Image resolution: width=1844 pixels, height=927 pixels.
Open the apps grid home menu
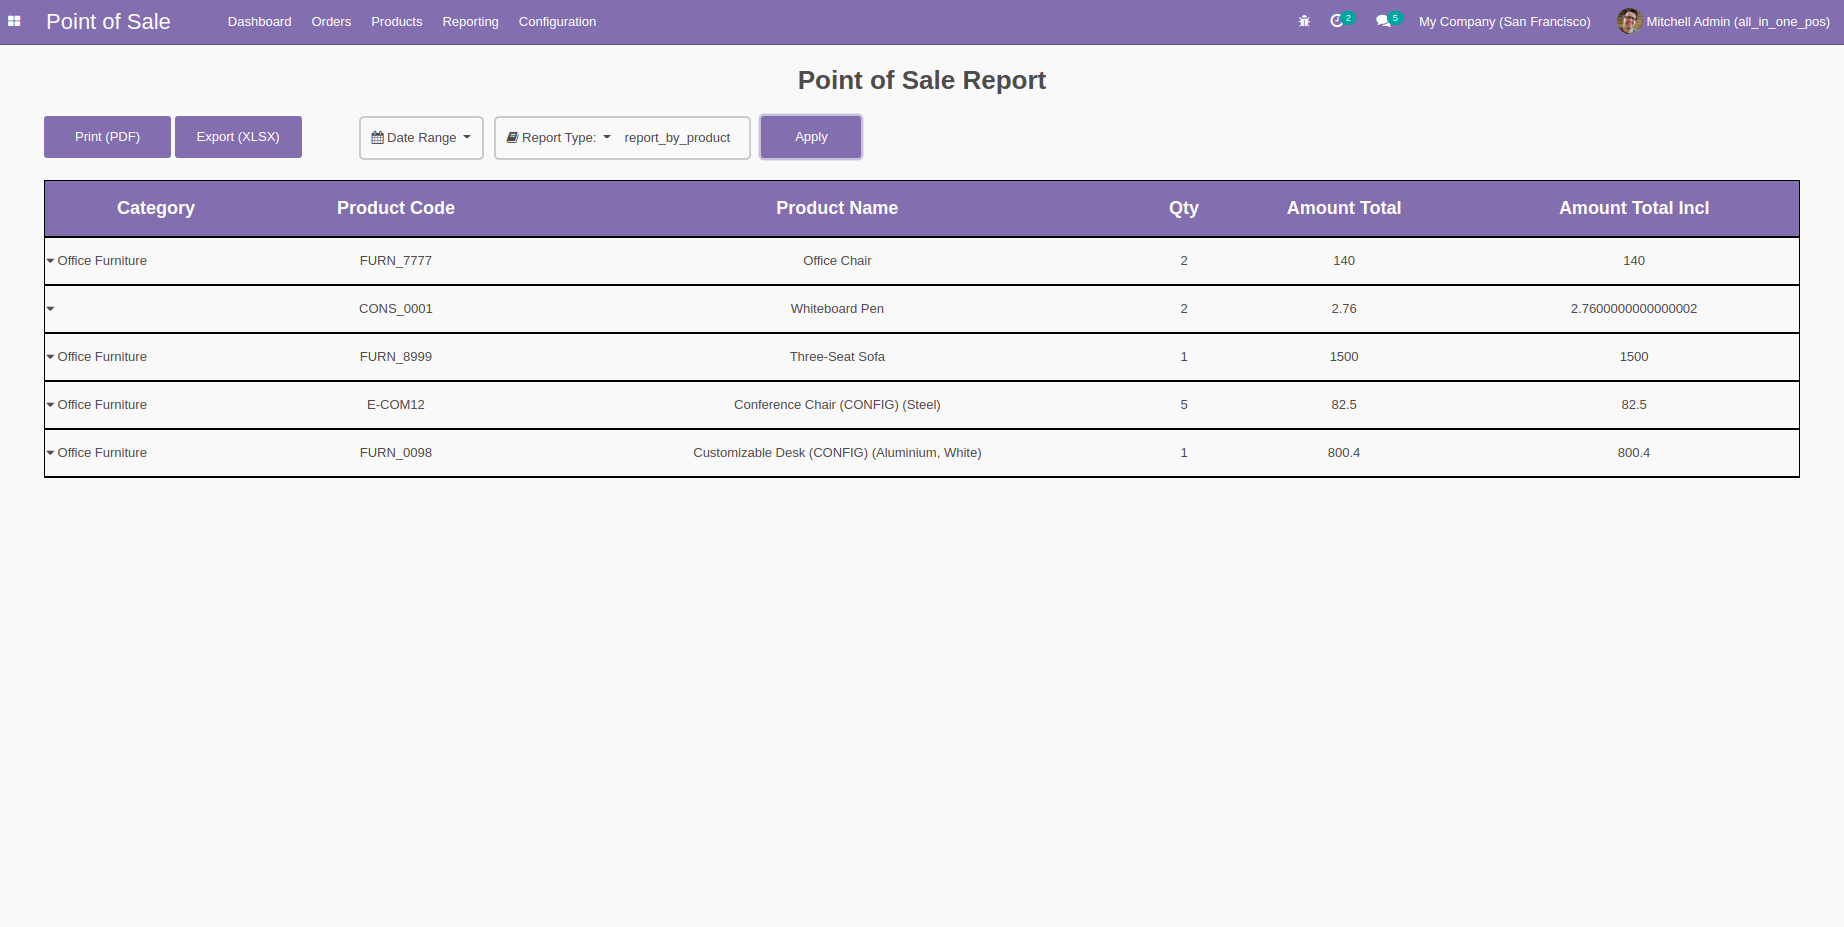pos(14,21)
